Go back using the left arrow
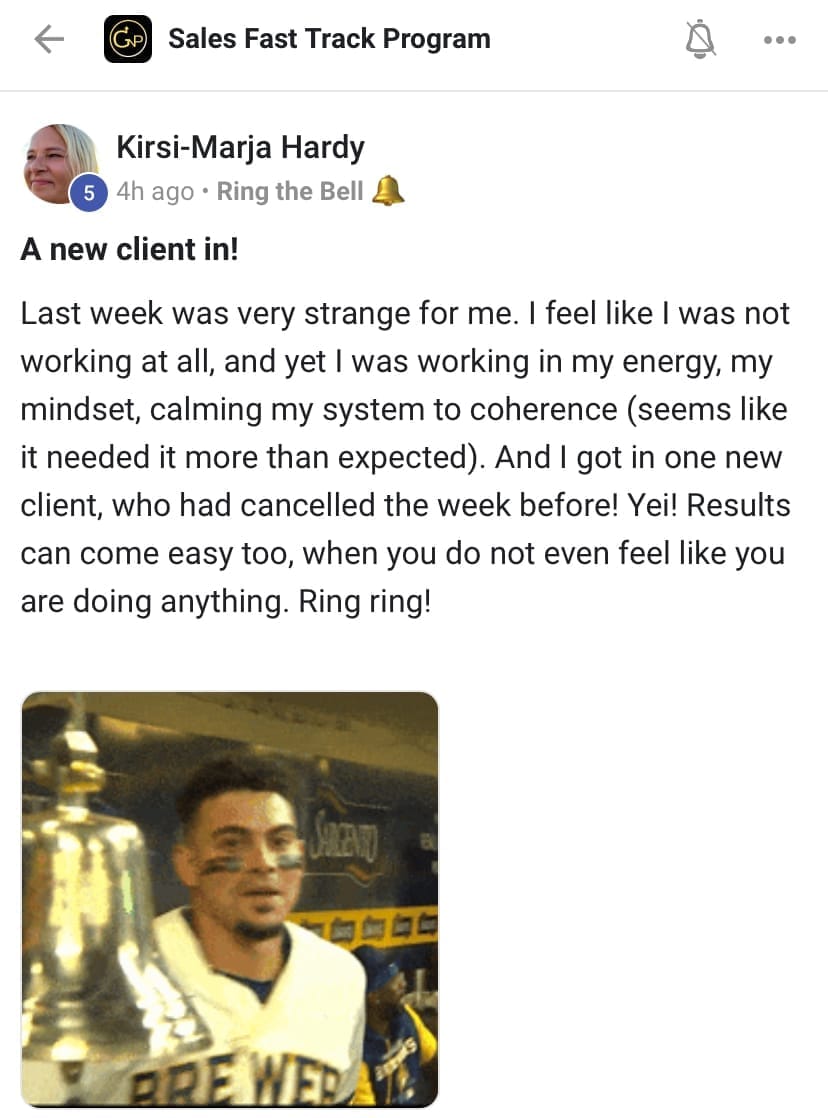 [48, 40]
